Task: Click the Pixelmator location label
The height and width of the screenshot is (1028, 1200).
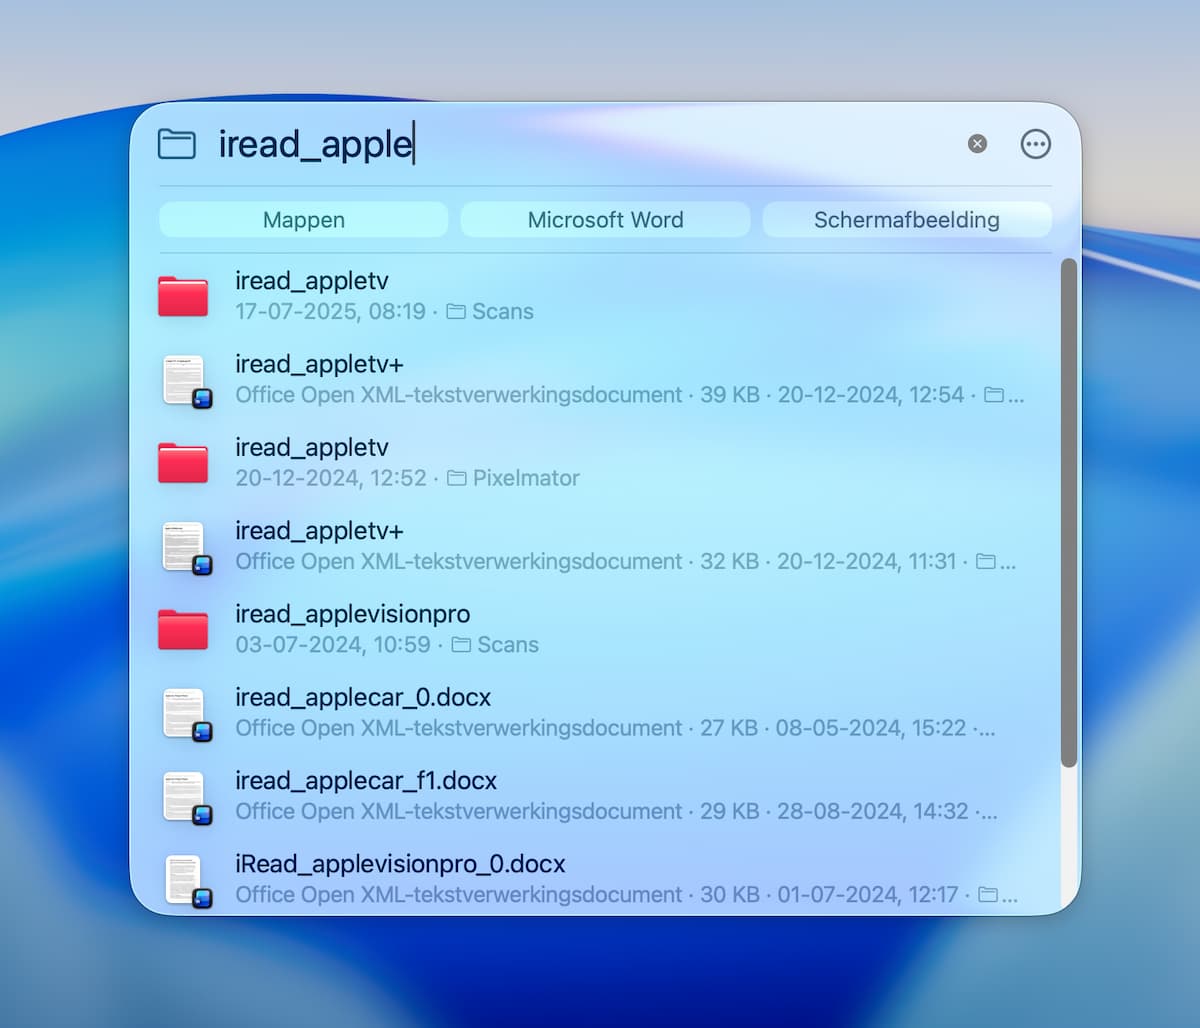Action: (525, 478)
